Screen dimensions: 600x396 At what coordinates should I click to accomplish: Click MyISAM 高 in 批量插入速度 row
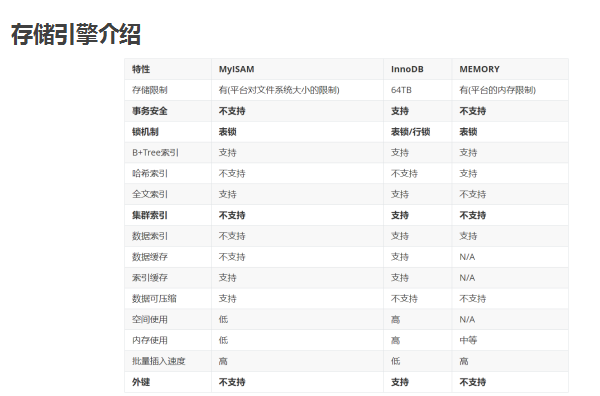coord(223,361)
